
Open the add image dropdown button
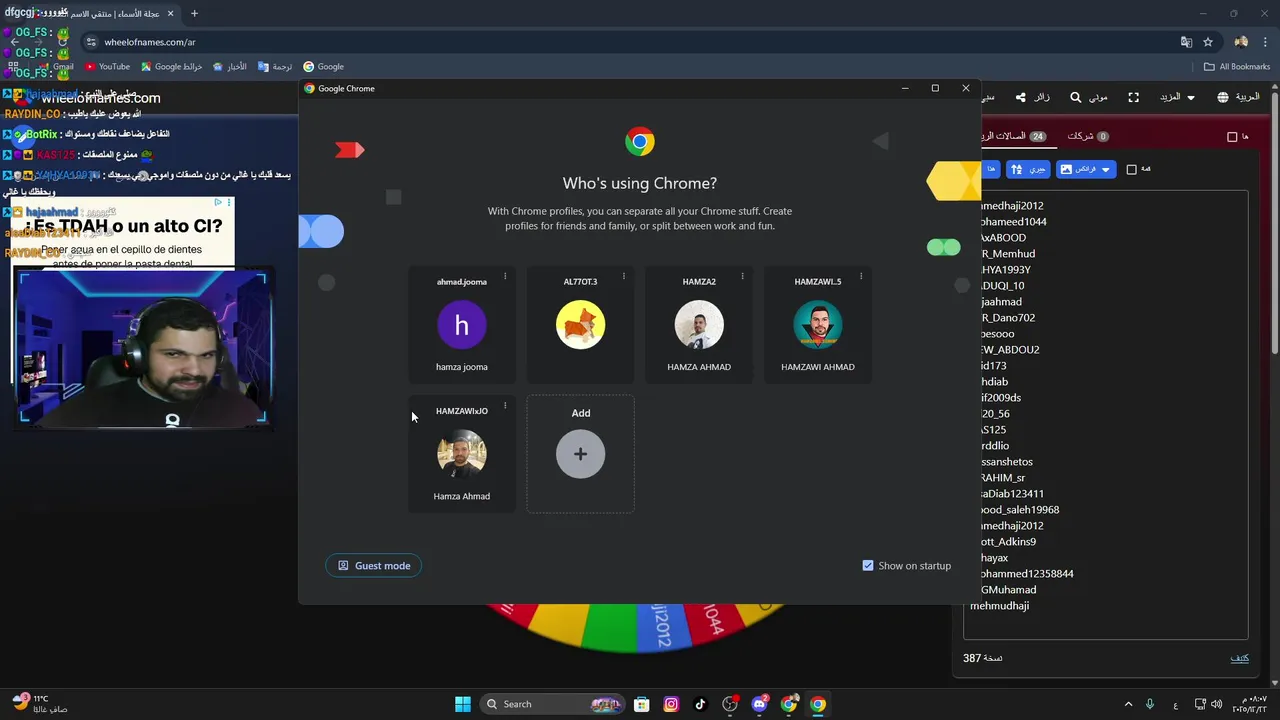[1085, 170]
